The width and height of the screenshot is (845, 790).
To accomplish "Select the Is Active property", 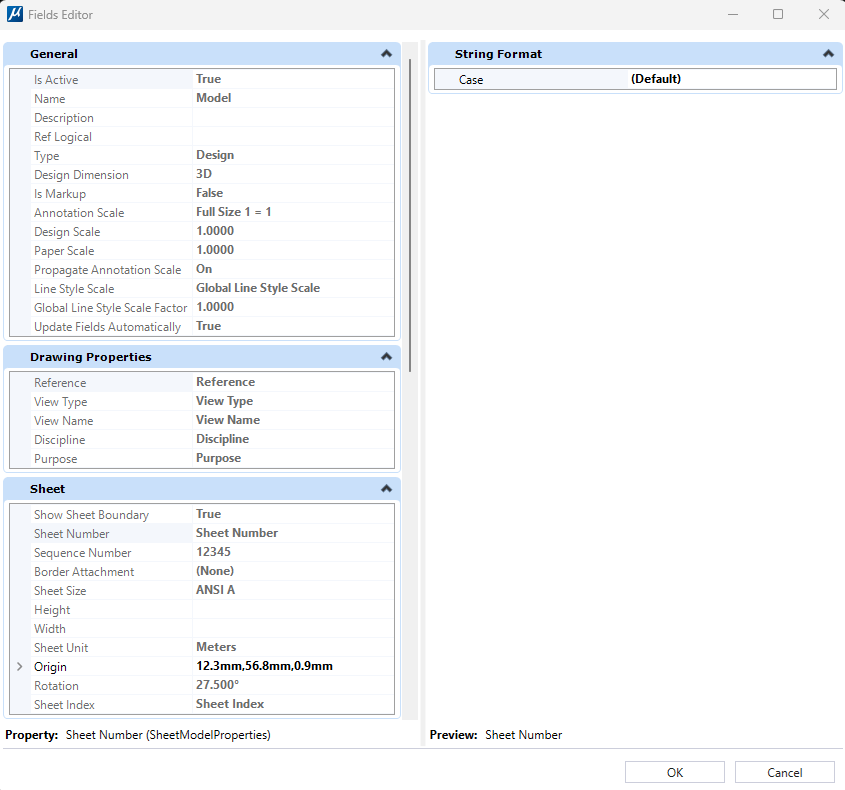I will tap(56, 80).
